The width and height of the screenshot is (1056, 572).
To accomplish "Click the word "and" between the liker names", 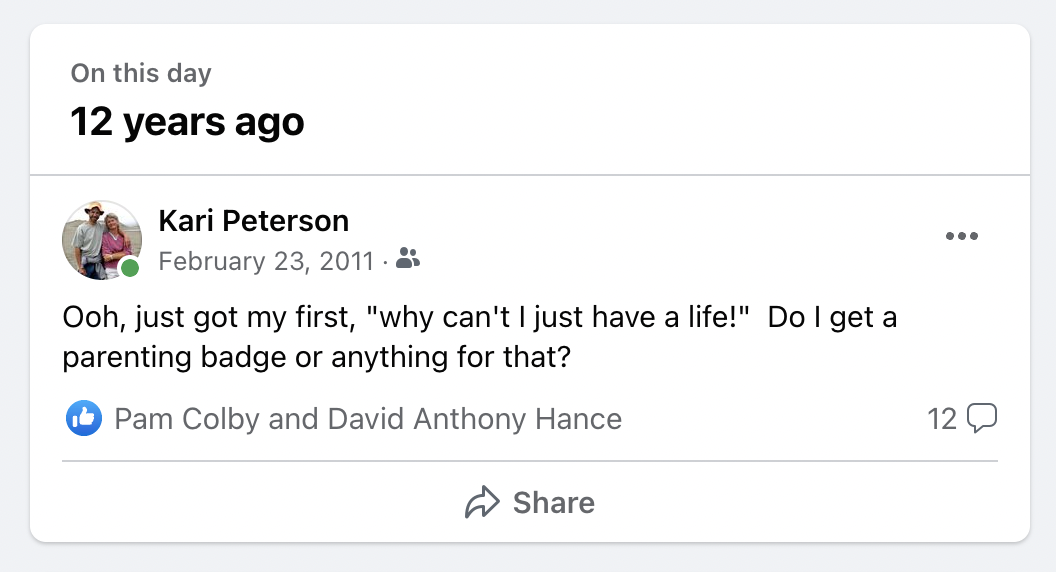I will (294, 419).
